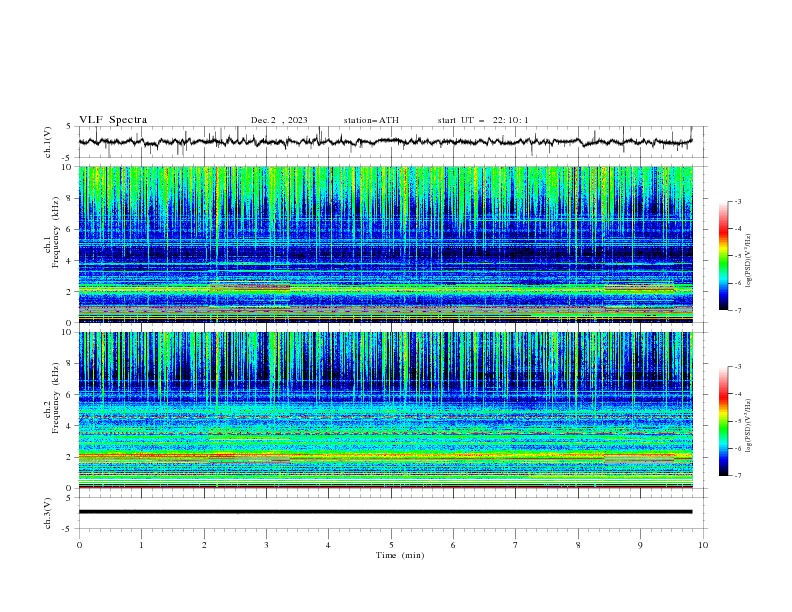This screenshot has height=612, width=792.
Task: Click the flat ch.3 voltage trace
Action: [385, 512]
